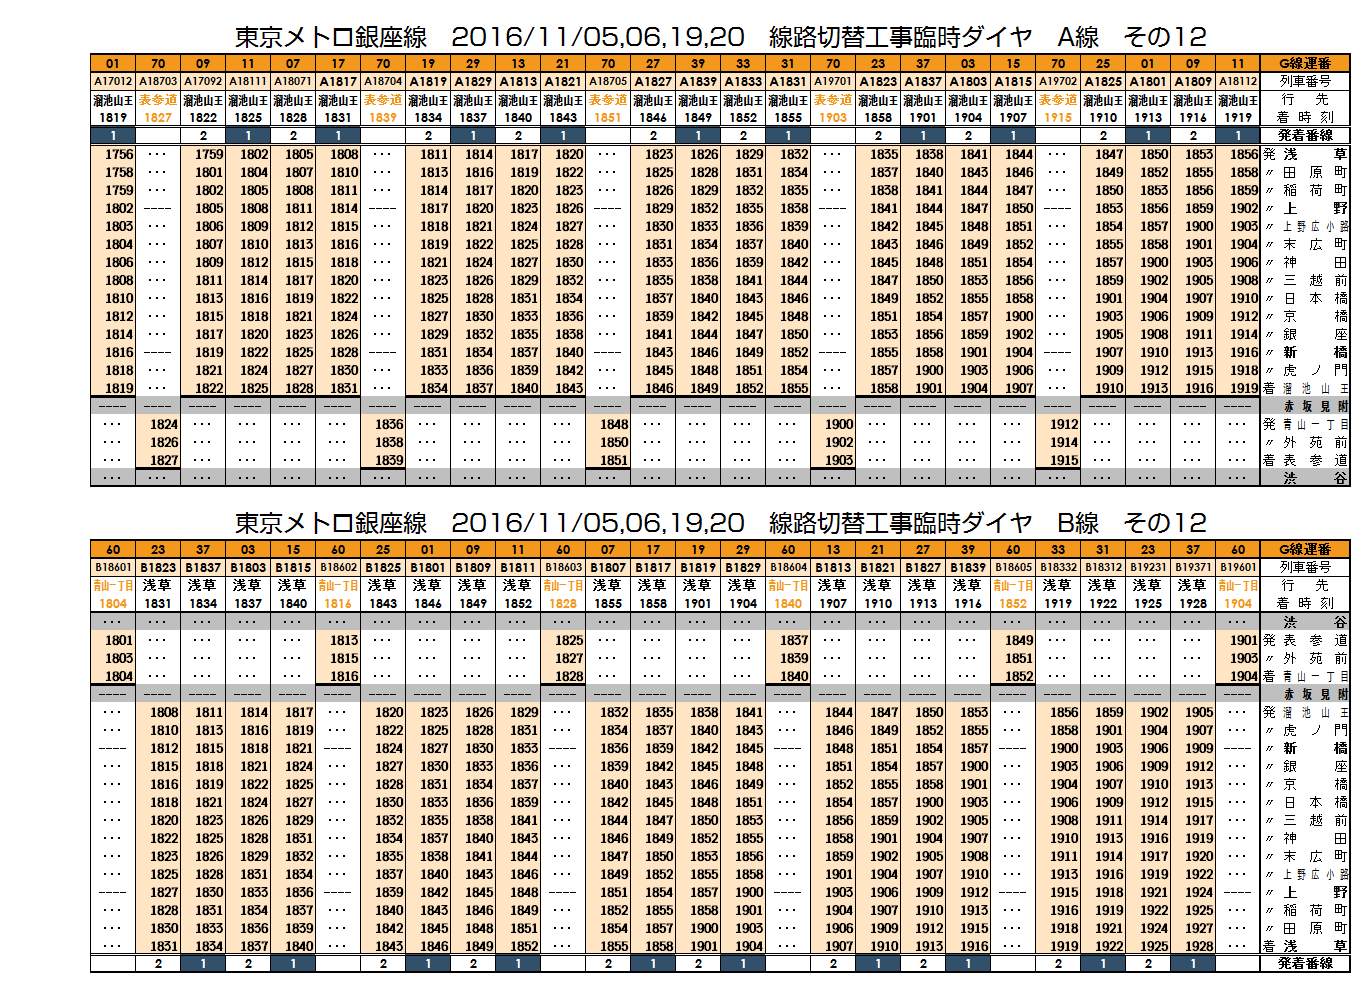Image resolution: width=1351 pixels, height=991 pixels.
Task: Select train number A18703
Action: click(x=158, y=81)
